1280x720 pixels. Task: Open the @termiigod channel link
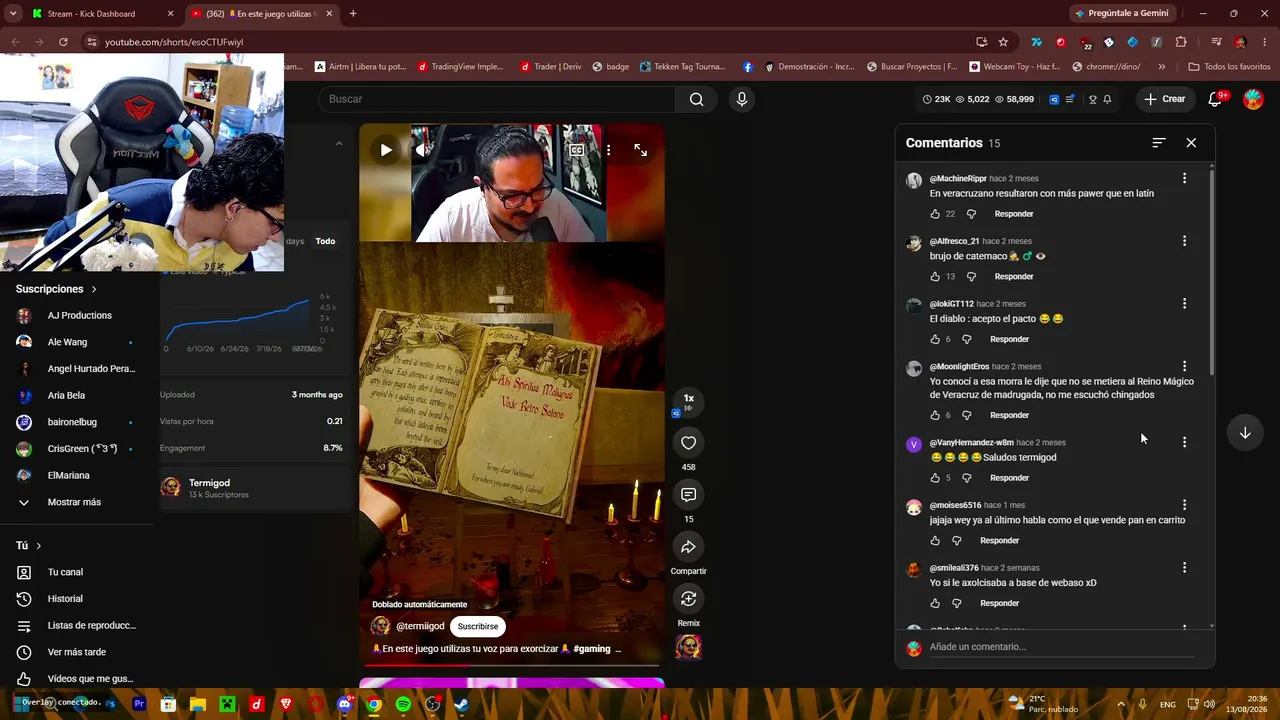click(420, 626)
